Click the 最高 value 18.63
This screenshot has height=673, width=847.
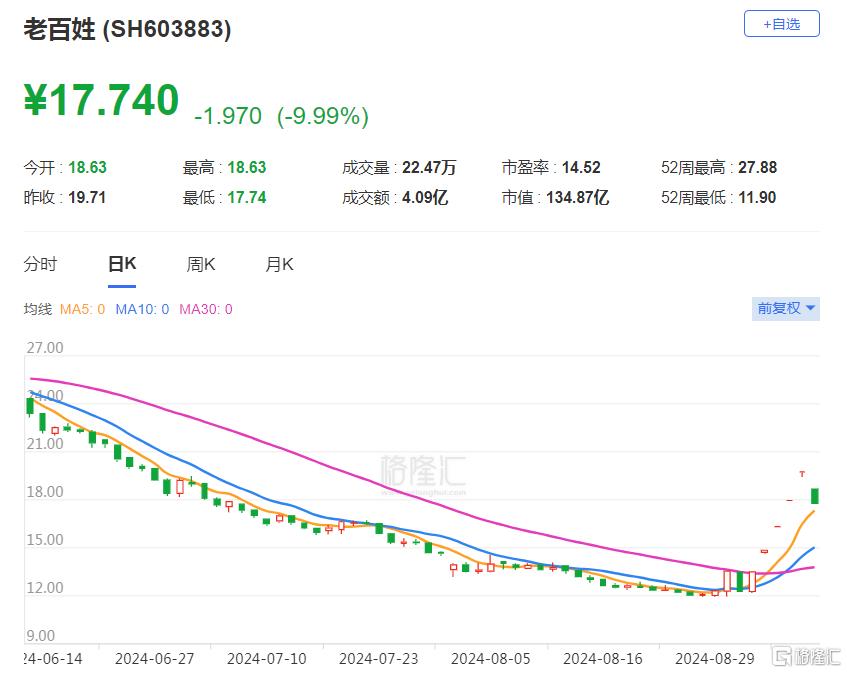(x=247, y=167)
